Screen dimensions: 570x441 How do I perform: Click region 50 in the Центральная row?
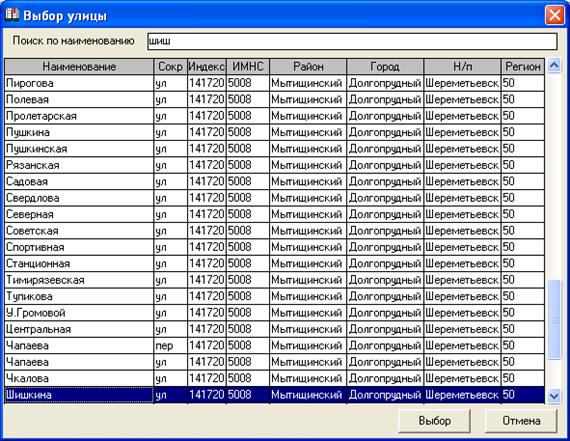click(x=523, y=329)
